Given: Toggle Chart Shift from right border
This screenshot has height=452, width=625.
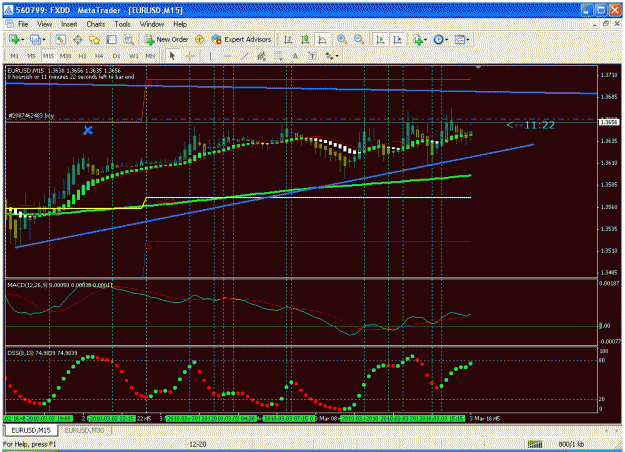Looking at the screenshot, I should pyautogui.click(x=397, y=39).
